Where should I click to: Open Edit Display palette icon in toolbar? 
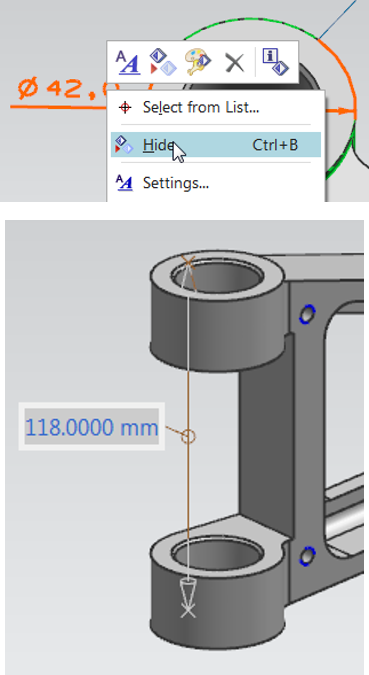tap(197, 62)
